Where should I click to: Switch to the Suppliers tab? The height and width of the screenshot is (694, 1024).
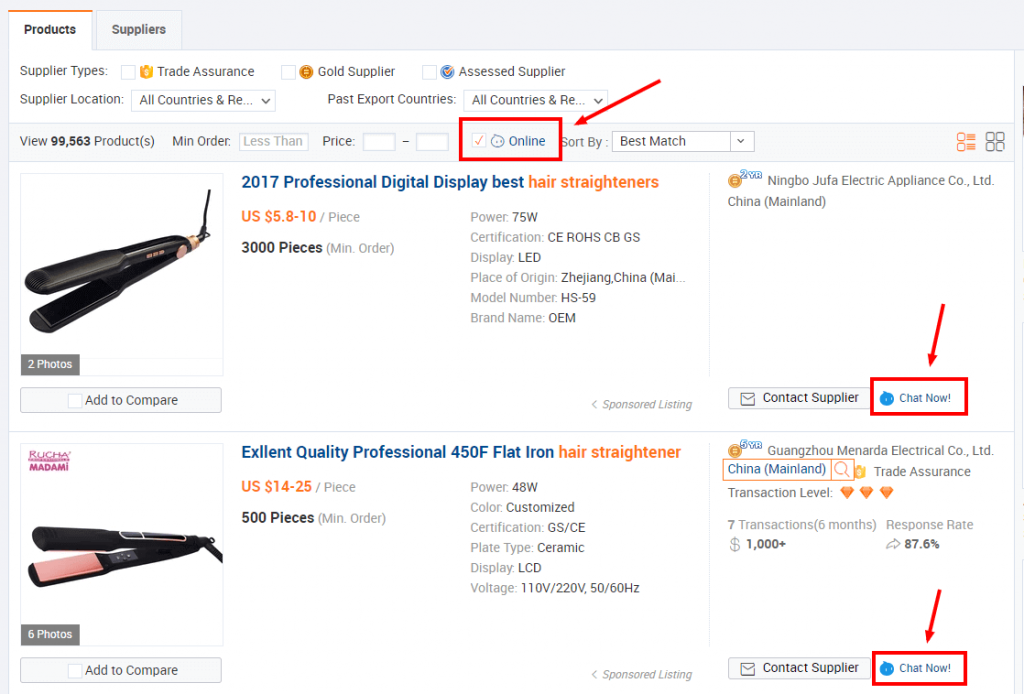click(x=138, y=29)
